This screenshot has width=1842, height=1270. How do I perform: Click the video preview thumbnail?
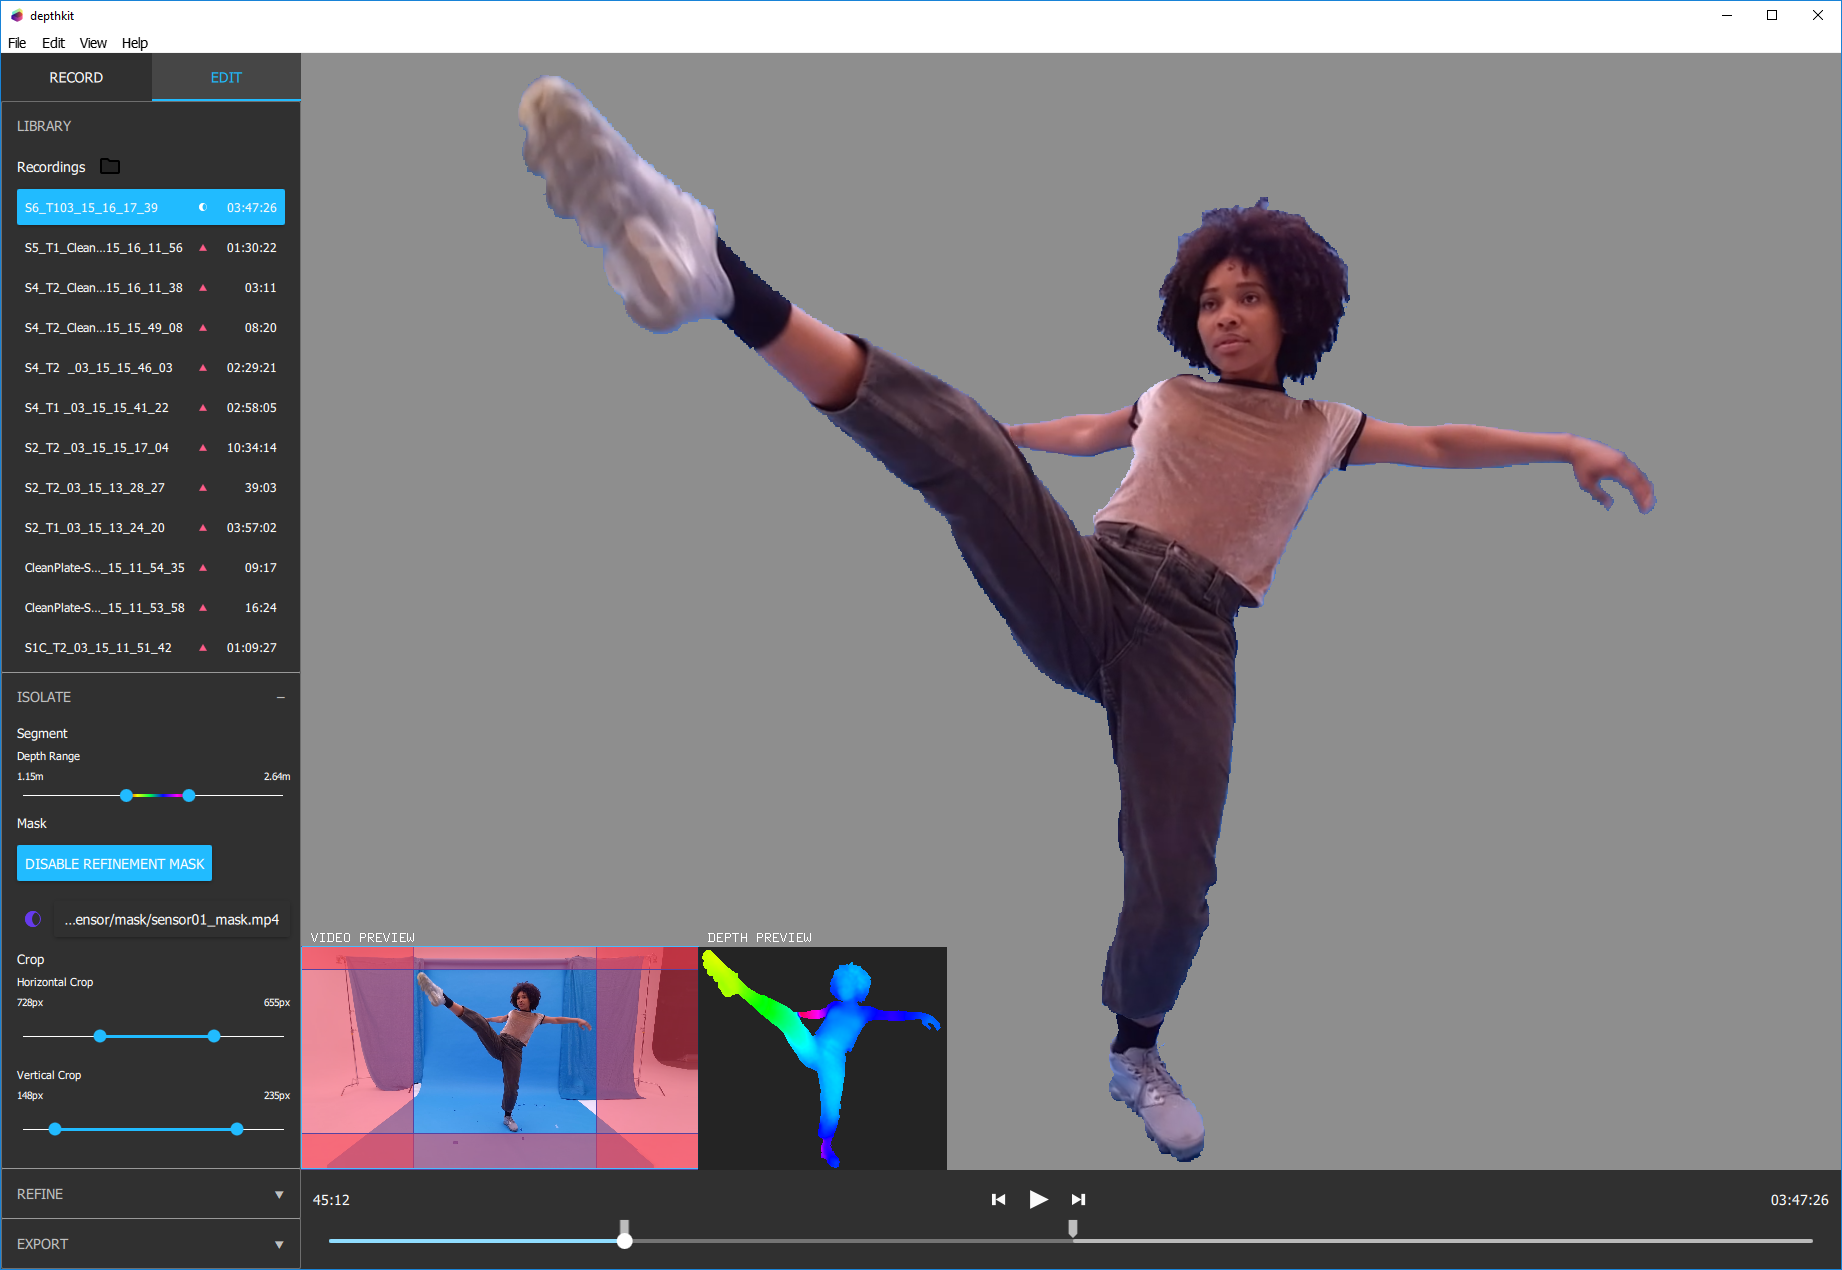(x=499, y=1057)
